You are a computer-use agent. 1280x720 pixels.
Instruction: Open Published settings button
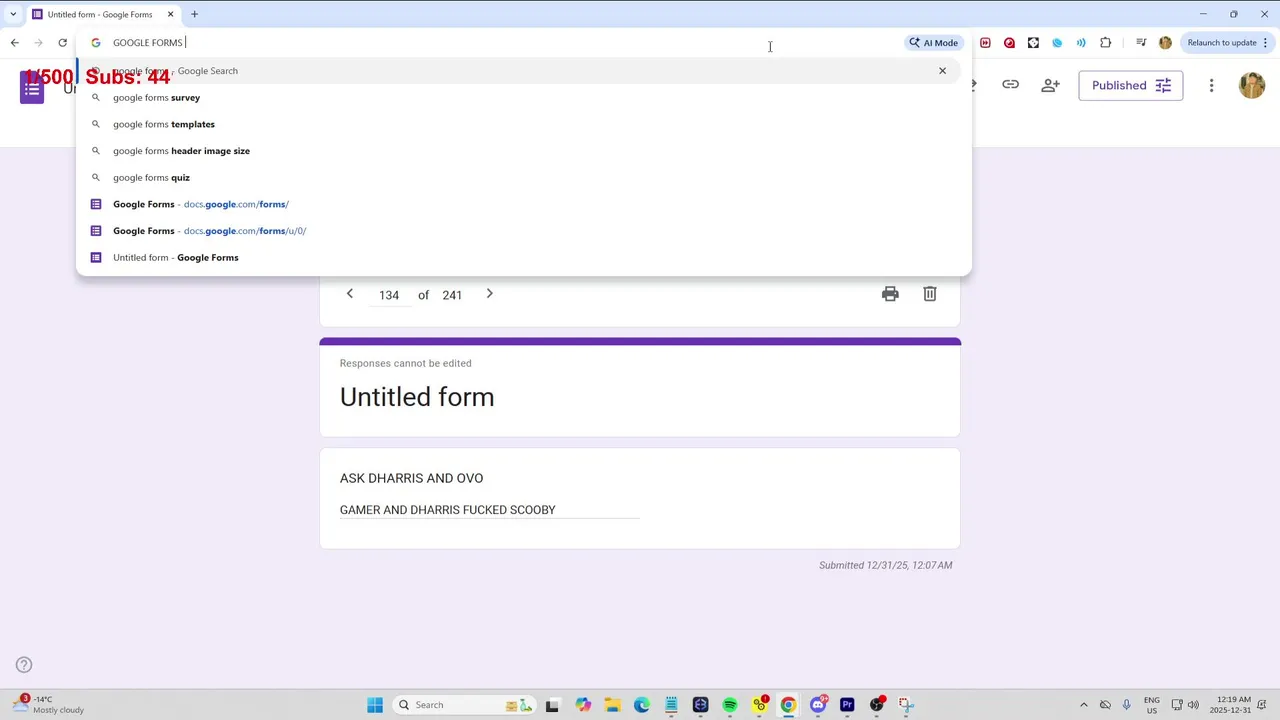pyautogui.click(x=1131, y=85)
